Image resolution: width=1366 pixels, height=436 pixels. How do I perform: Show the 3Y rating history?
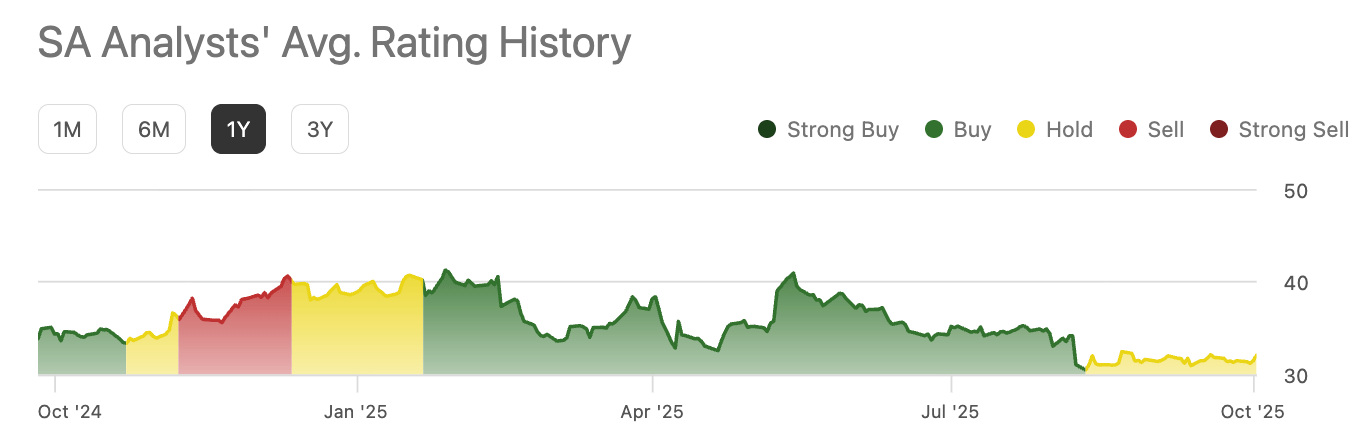point(320,130)
